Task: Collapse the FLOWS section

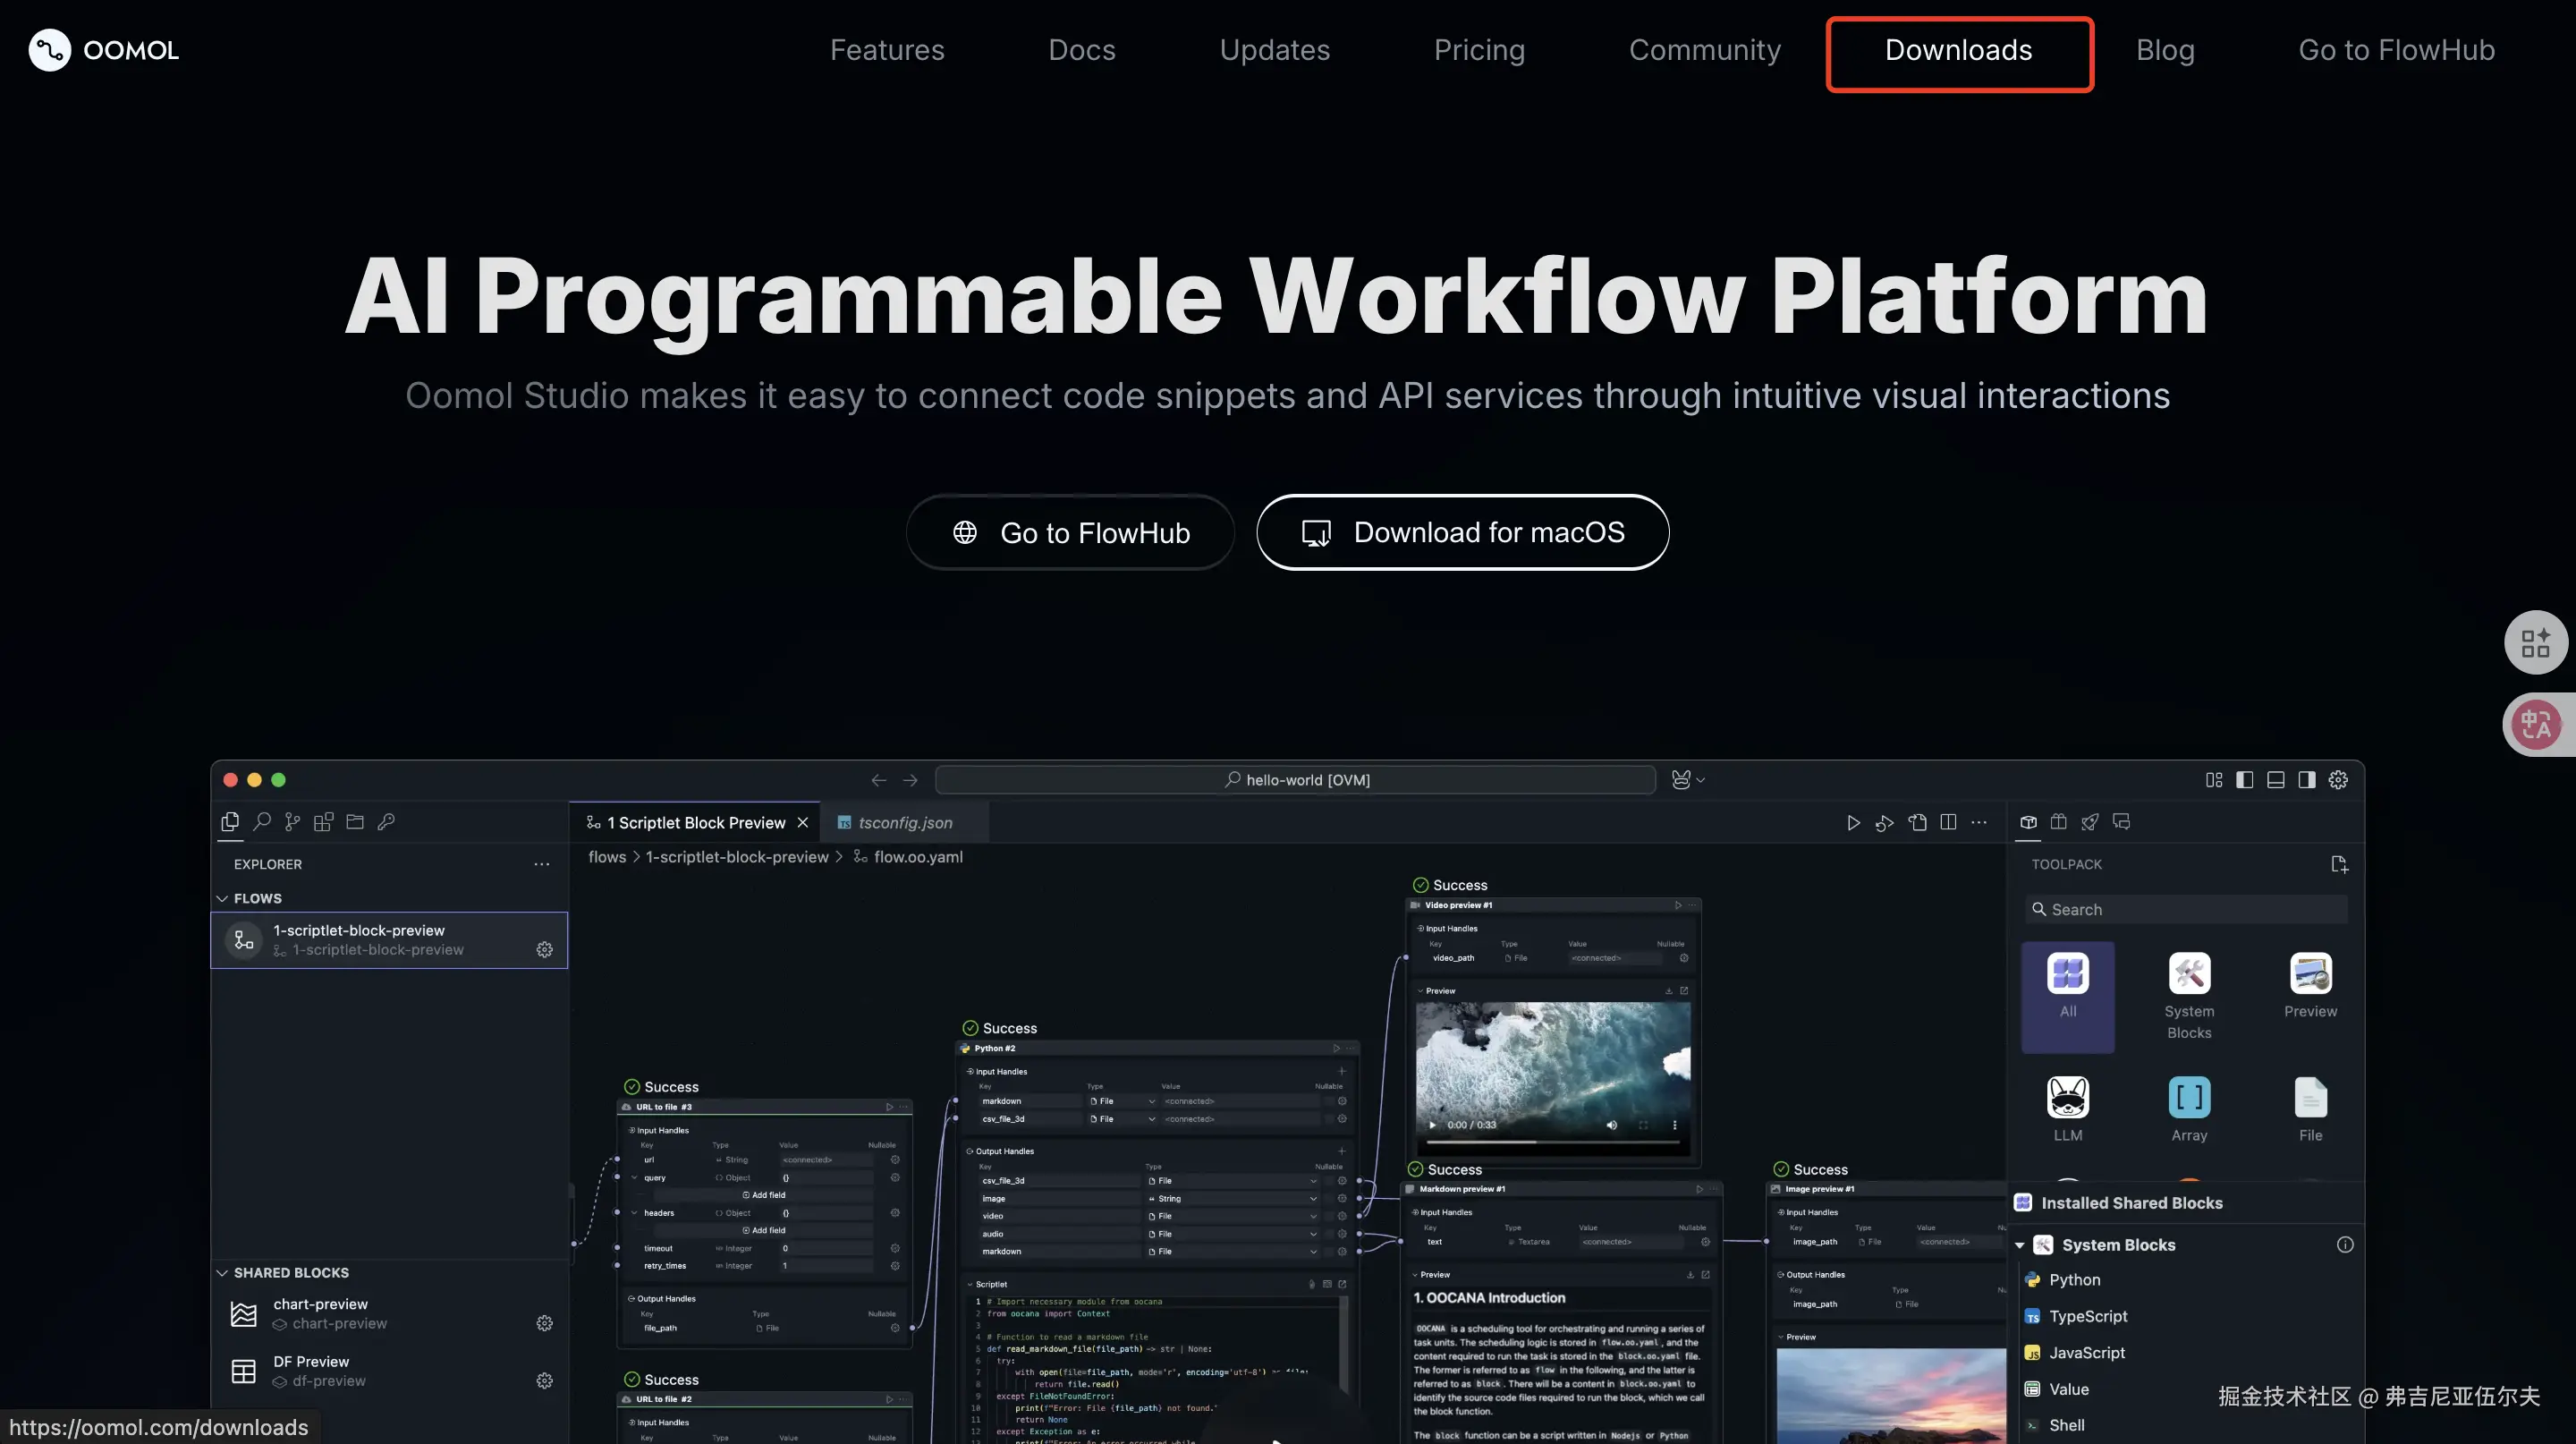Action: (223, 898)
